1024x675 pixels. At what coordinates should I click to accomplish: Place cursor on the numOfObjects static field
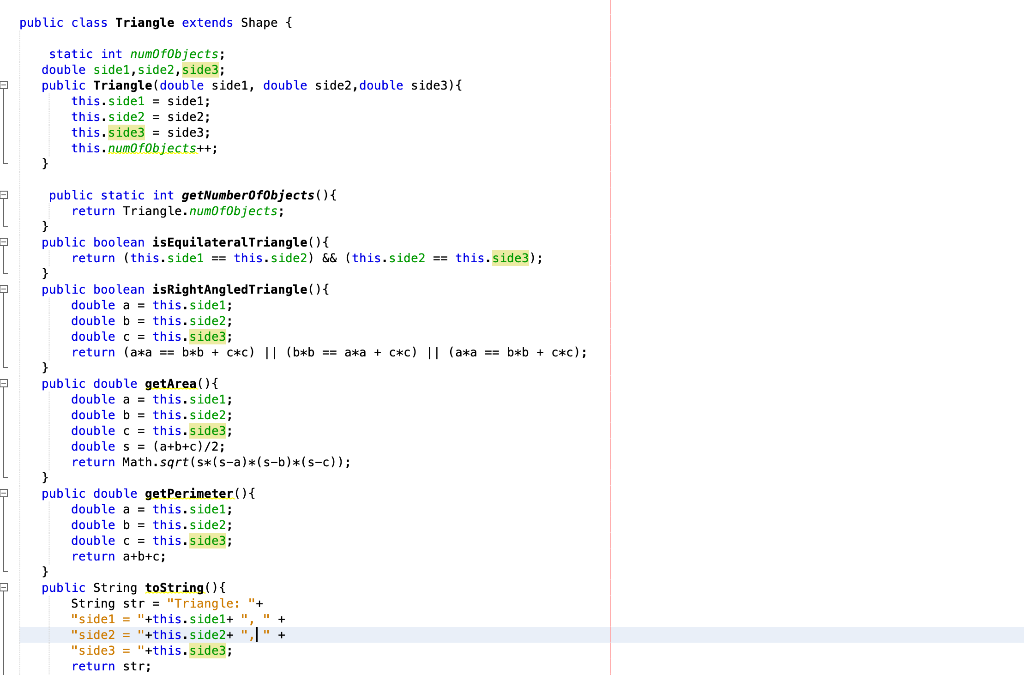[175, 54]
